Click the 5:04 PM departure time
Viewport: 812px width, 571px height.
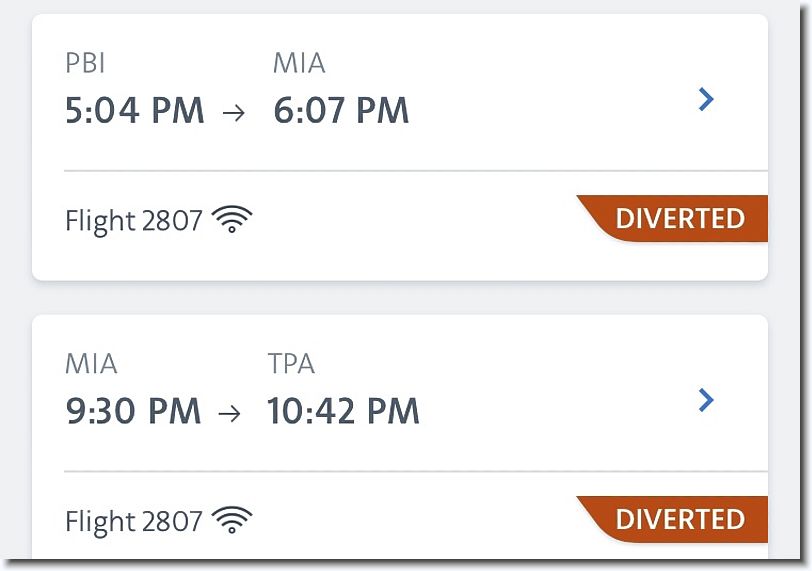tap(135, 110)
